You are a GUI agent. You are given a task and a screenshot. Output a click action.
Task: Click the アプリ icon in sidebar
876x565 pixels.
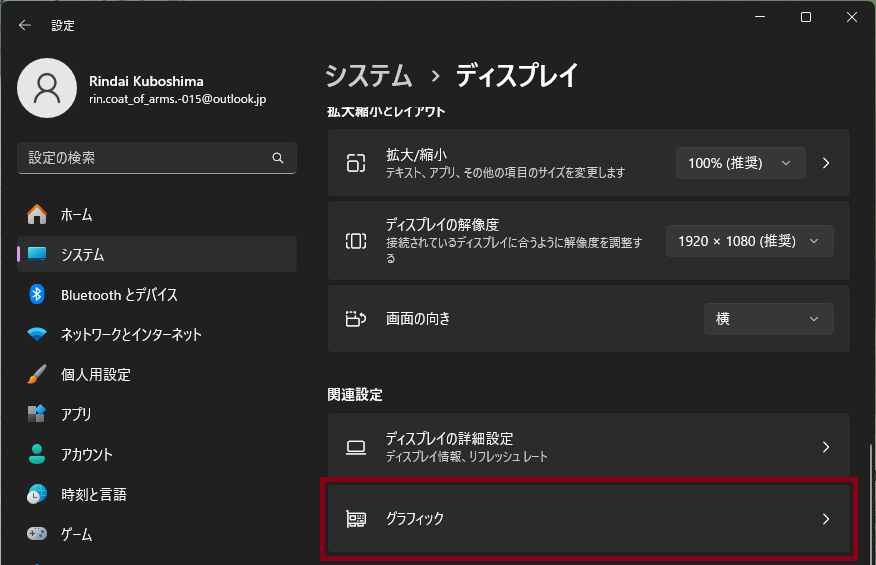click(x=37, y=414)
